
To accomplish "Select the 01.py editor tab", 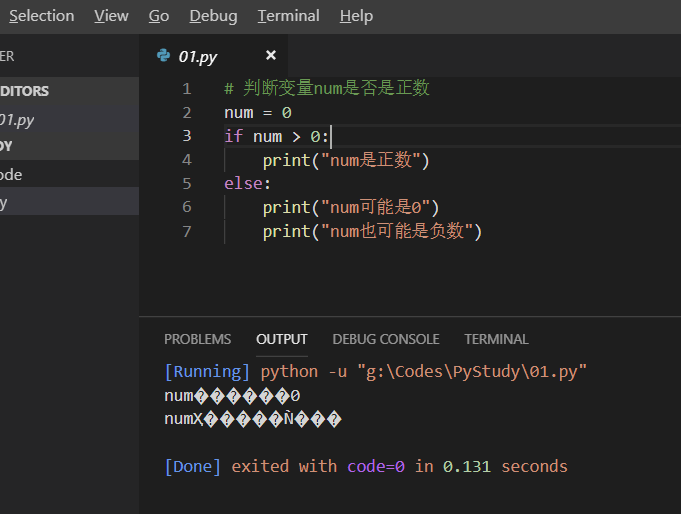I will coord(213,56).
